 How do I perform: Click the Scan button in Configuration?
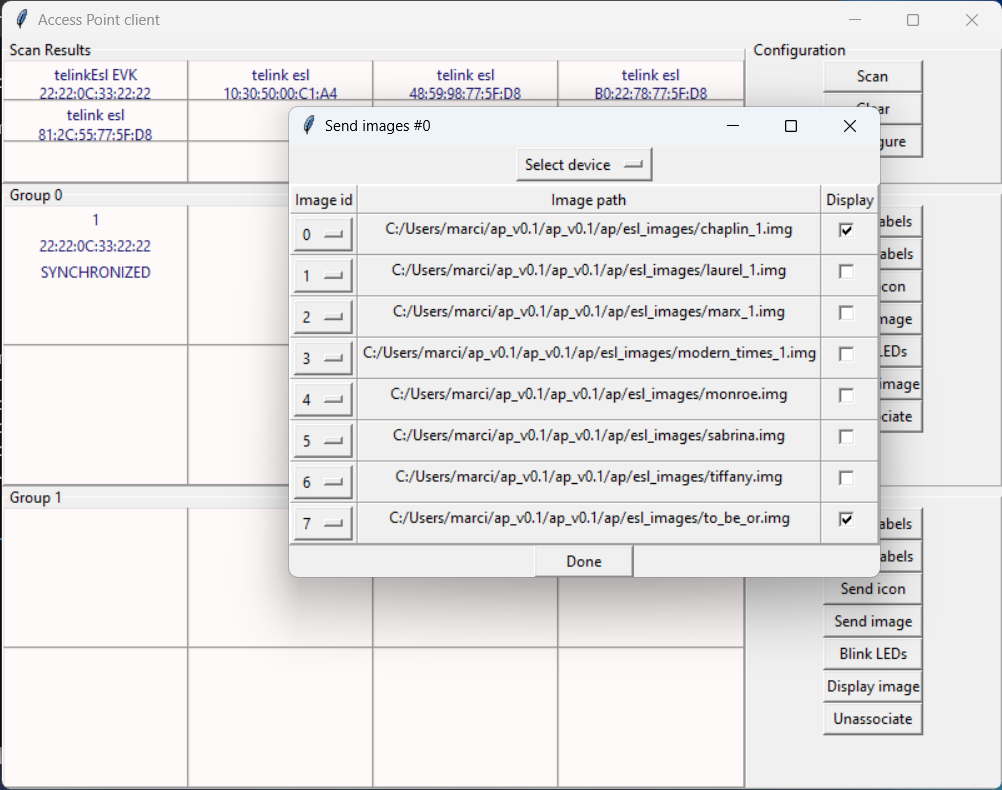click(873, 77)
